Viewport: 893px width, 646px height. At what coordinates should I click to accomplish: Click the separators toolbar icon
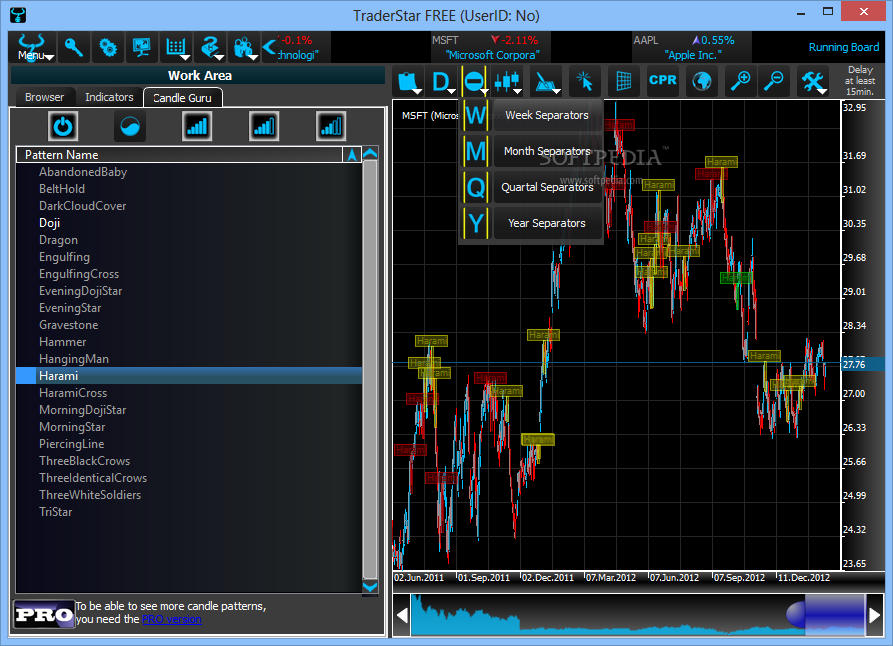pos(475,81)
